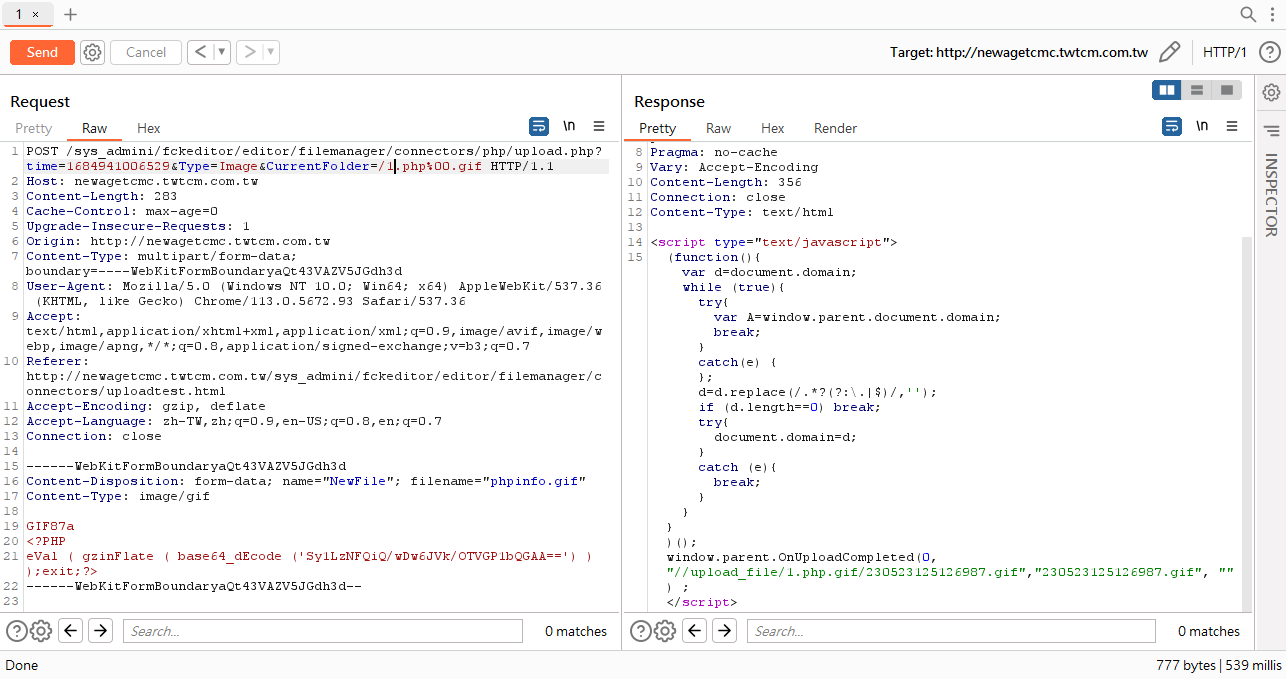Click the GIF87a line in request body
1286x679 pixels.
click(50, 526)
